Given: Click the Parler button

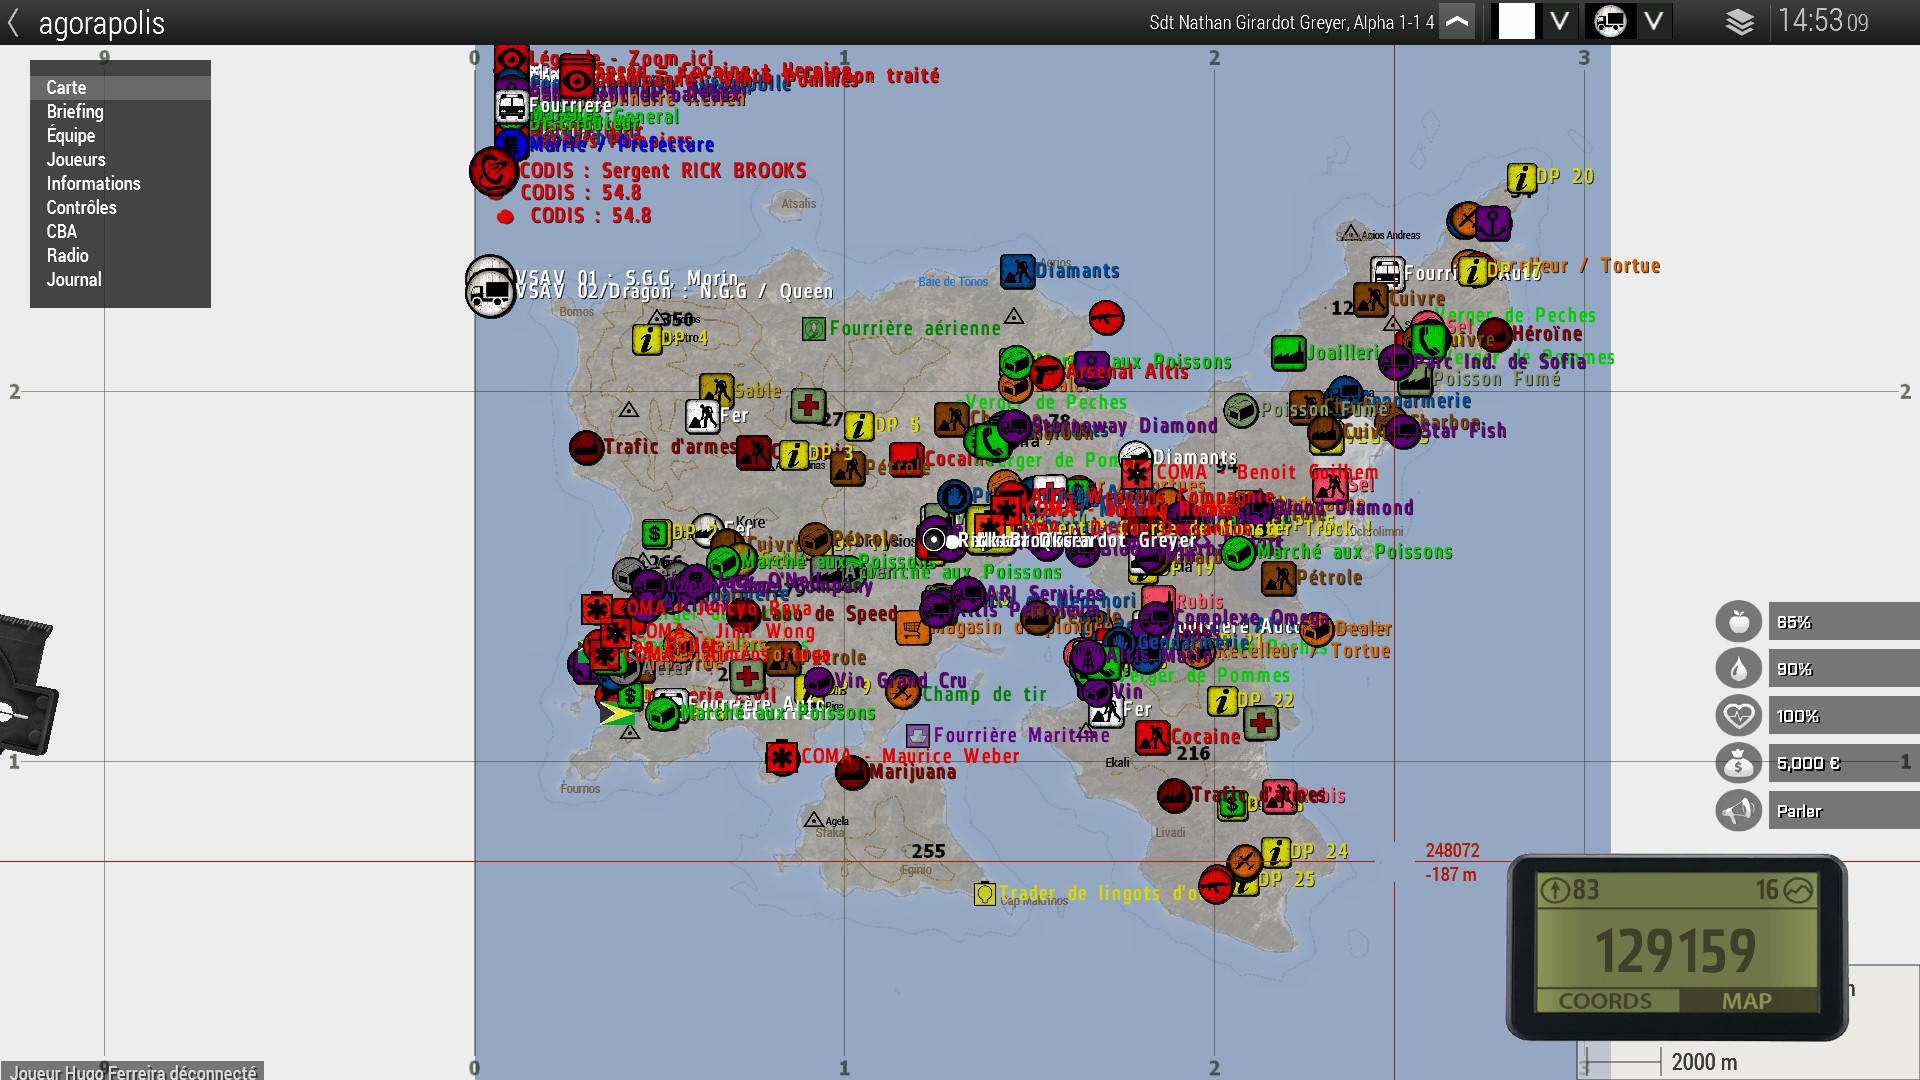Looking at the screenshot, I should click(1844, 811).
